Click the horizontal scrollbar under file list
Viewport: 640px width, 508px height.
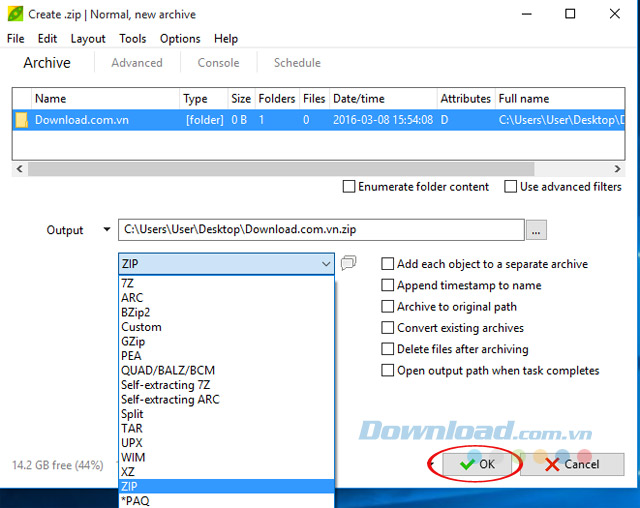point(300,170)
